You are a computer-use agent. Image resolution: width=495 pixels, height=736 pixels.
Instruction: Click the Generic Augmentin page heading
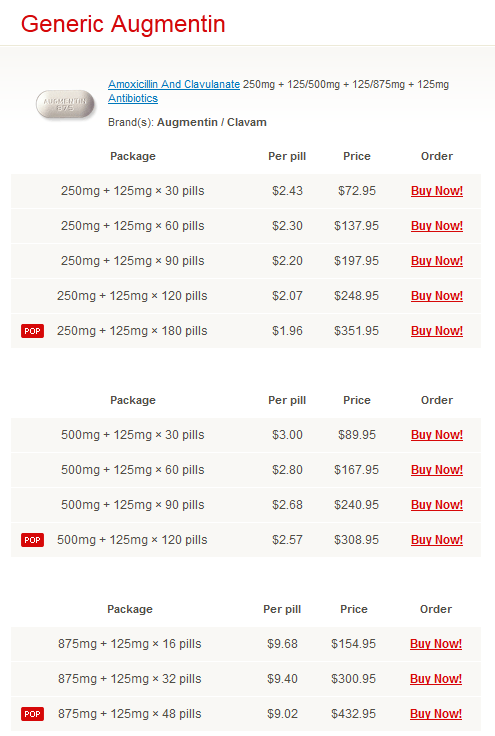123,24
